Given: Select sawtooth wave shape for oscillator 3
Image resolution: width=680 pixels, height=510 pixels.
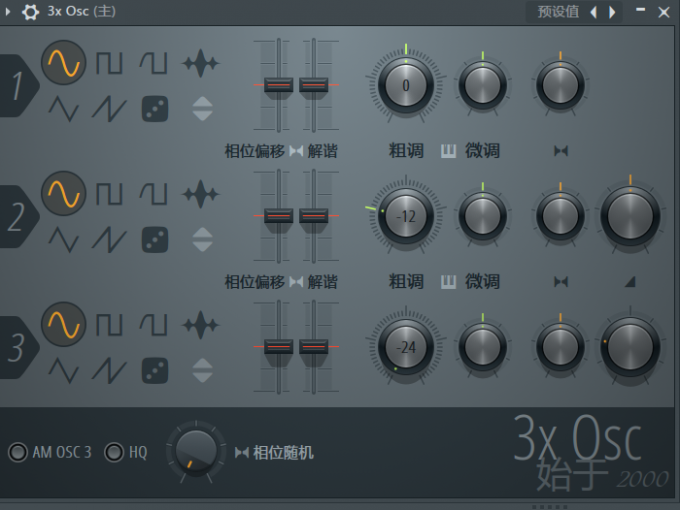Looking at the screenshot, I should (x=109, y=370).
